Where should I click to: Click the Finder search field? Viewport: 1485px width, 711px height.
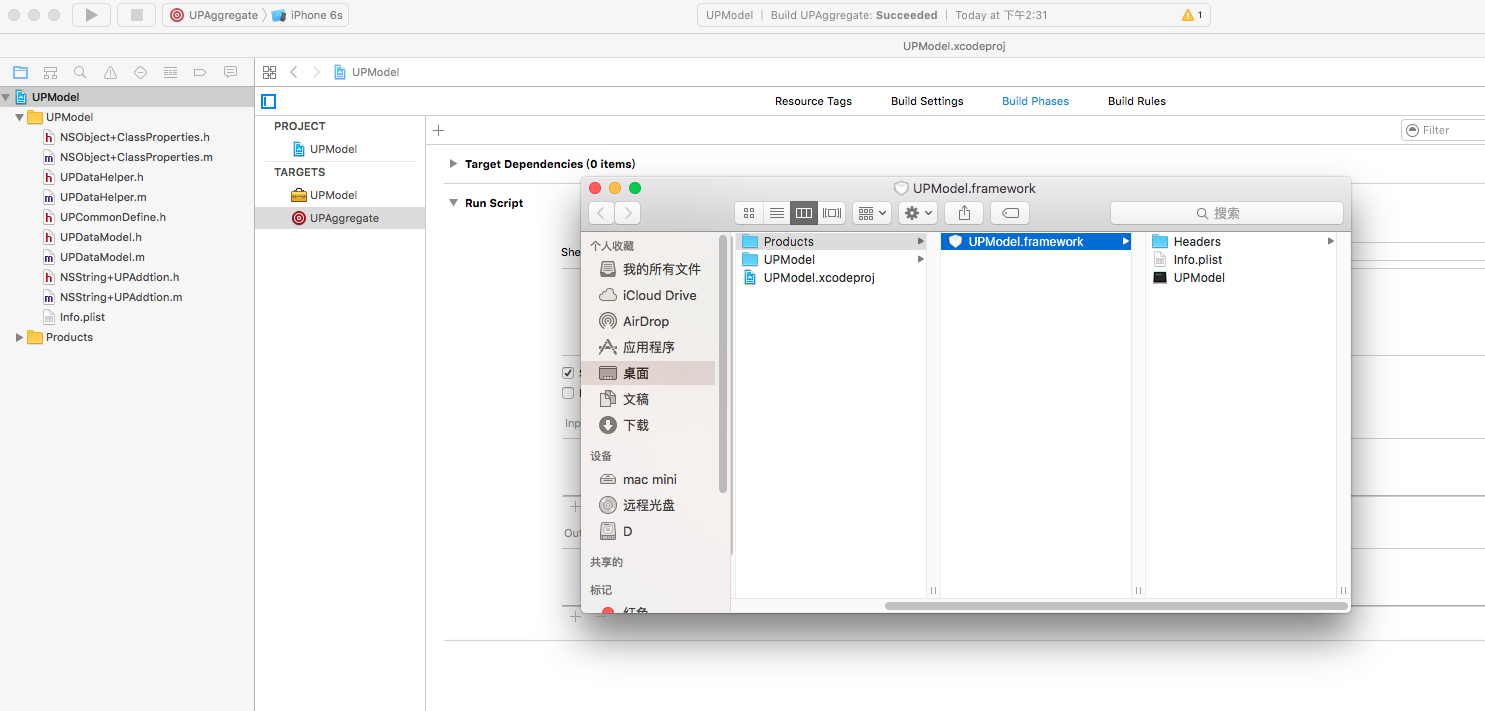1226,213
